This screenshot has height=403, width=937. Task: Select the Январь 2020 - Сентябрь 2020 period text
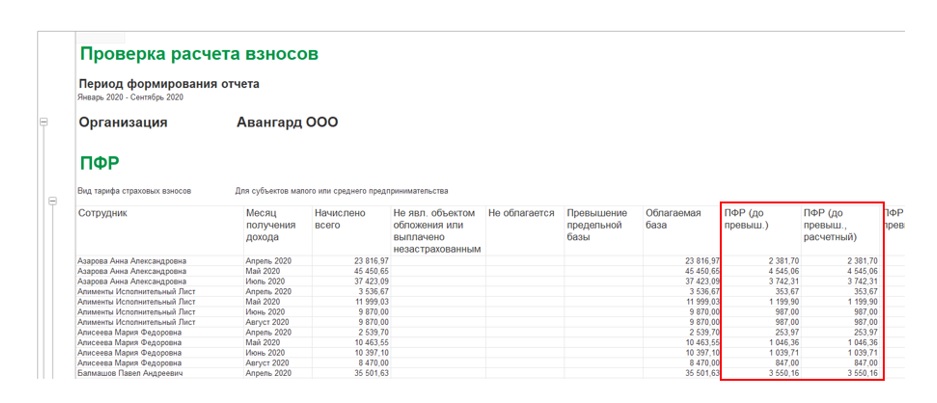pyautogui.click(x=130, y=97)
